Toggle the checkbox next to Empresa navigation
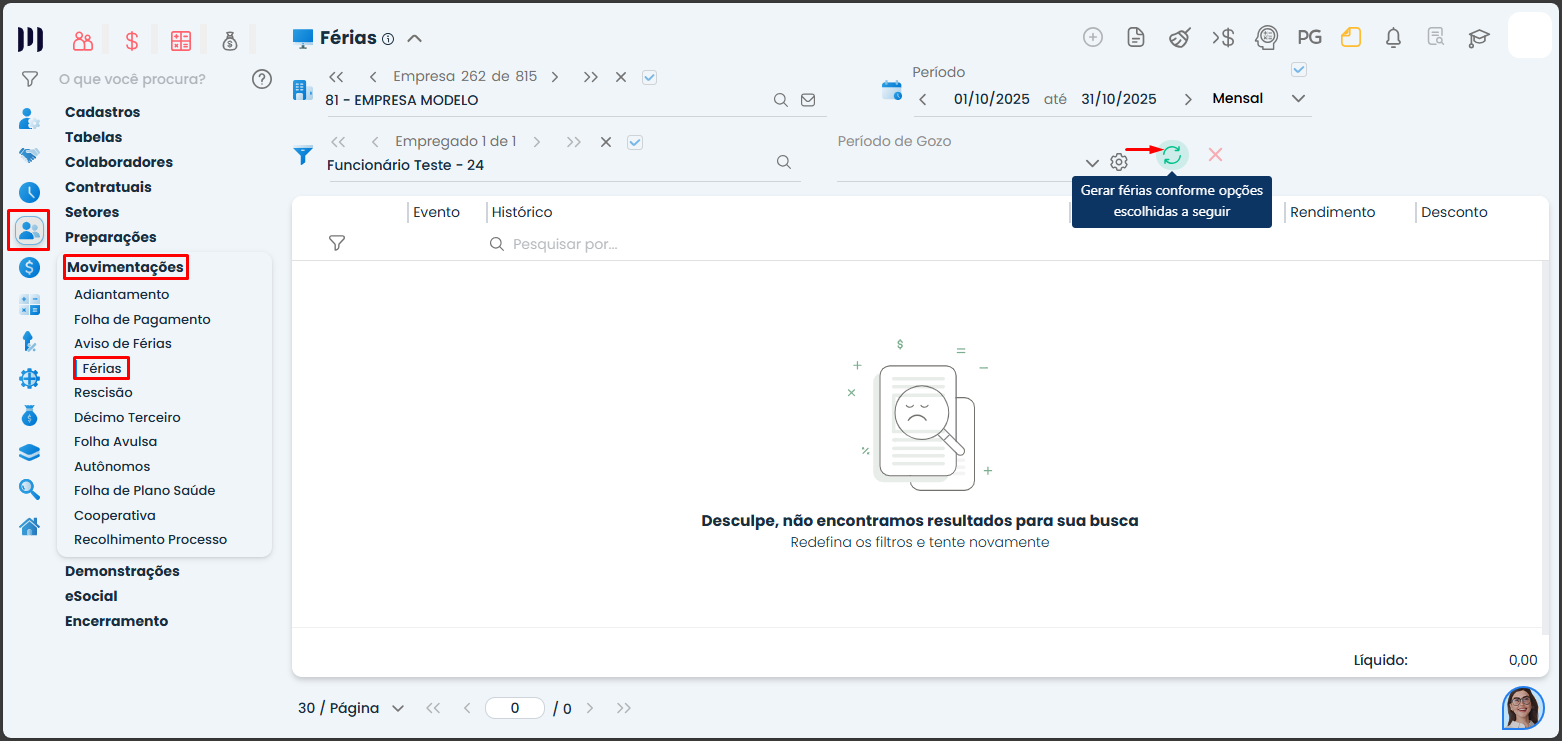The width and height of the screenshot is (1562, 741). click(649, 77)
